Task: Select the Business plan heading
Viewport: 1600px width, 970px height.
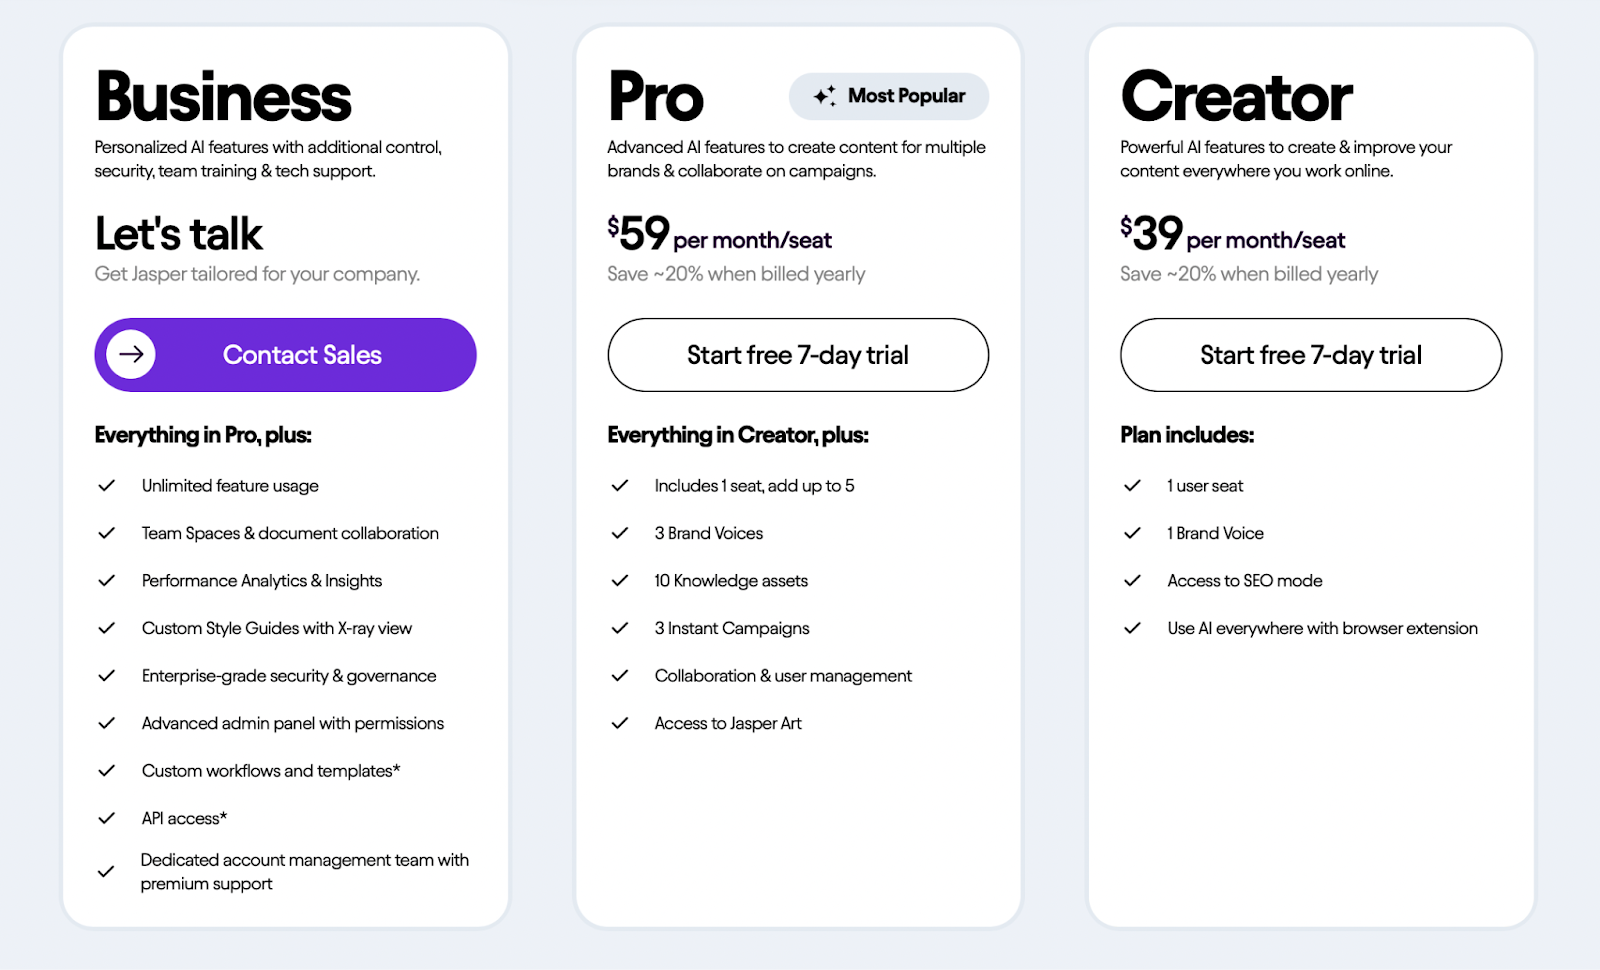Action: pyautogui.click(x=223, y=97)
